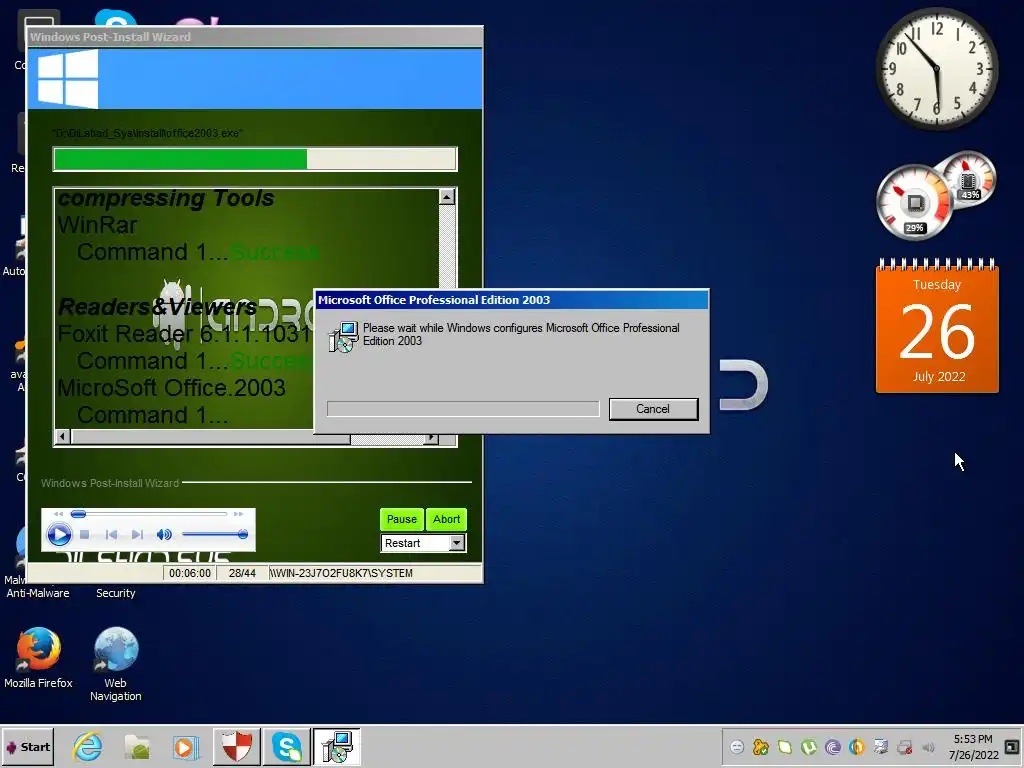The image size is (1024, 768).
Task: Click the 00:06:00 elapsed time status cell
Action: point(189,573)
